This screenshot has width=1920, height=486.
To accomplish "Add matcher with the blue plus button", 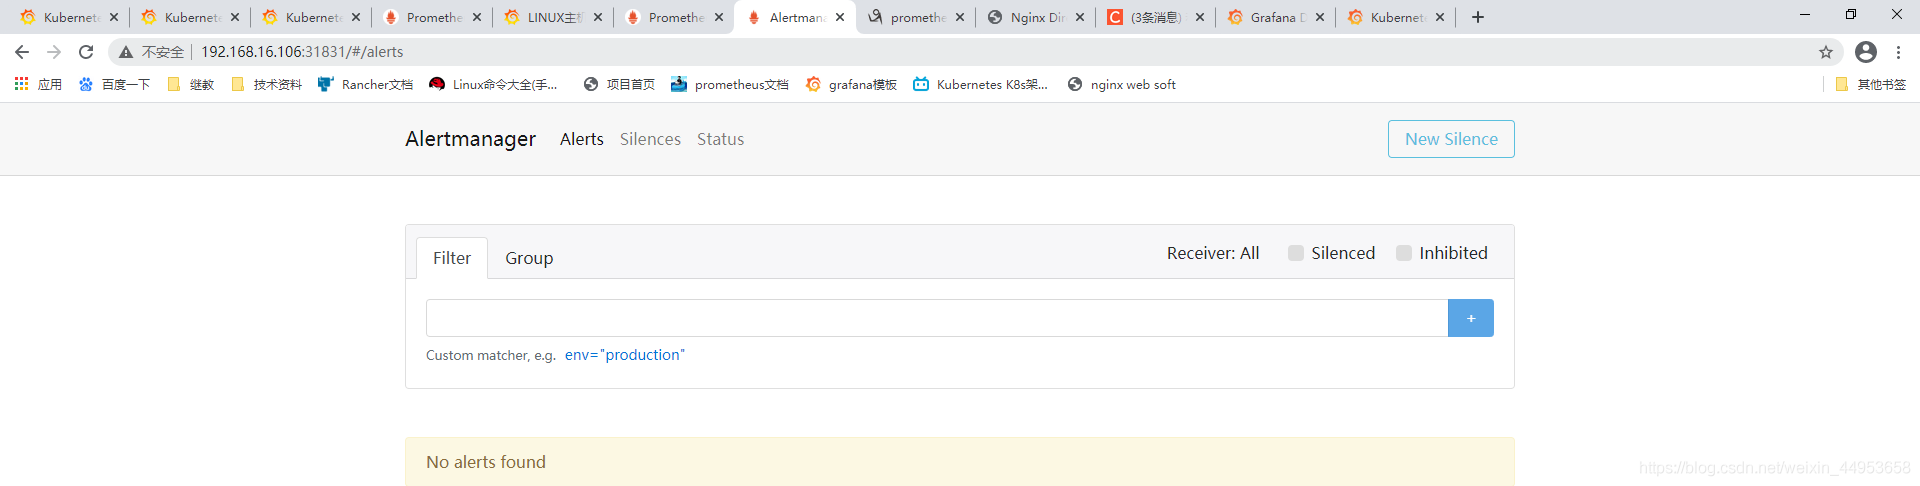I will tap(1471, 318).
